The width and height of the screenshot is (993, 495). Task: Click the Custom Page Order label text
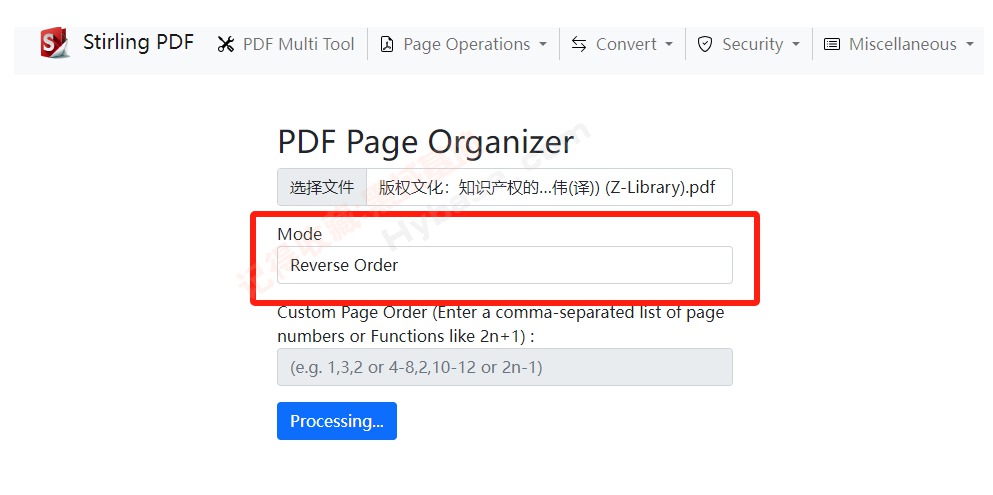(x=501, y=324)
